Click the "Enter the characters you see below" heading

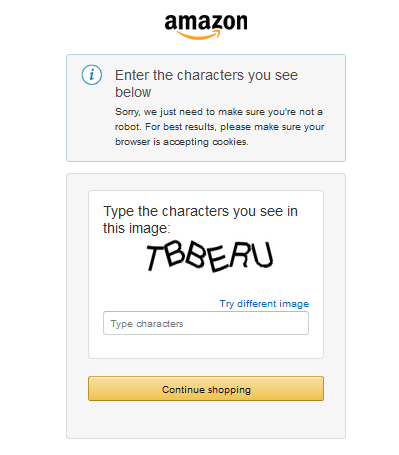pos(206,83)
